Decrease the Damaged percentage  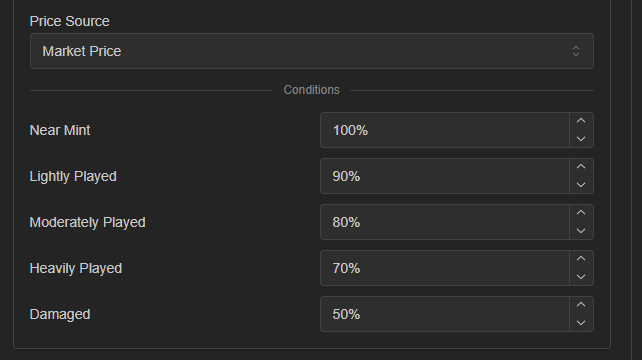point(581,322)
